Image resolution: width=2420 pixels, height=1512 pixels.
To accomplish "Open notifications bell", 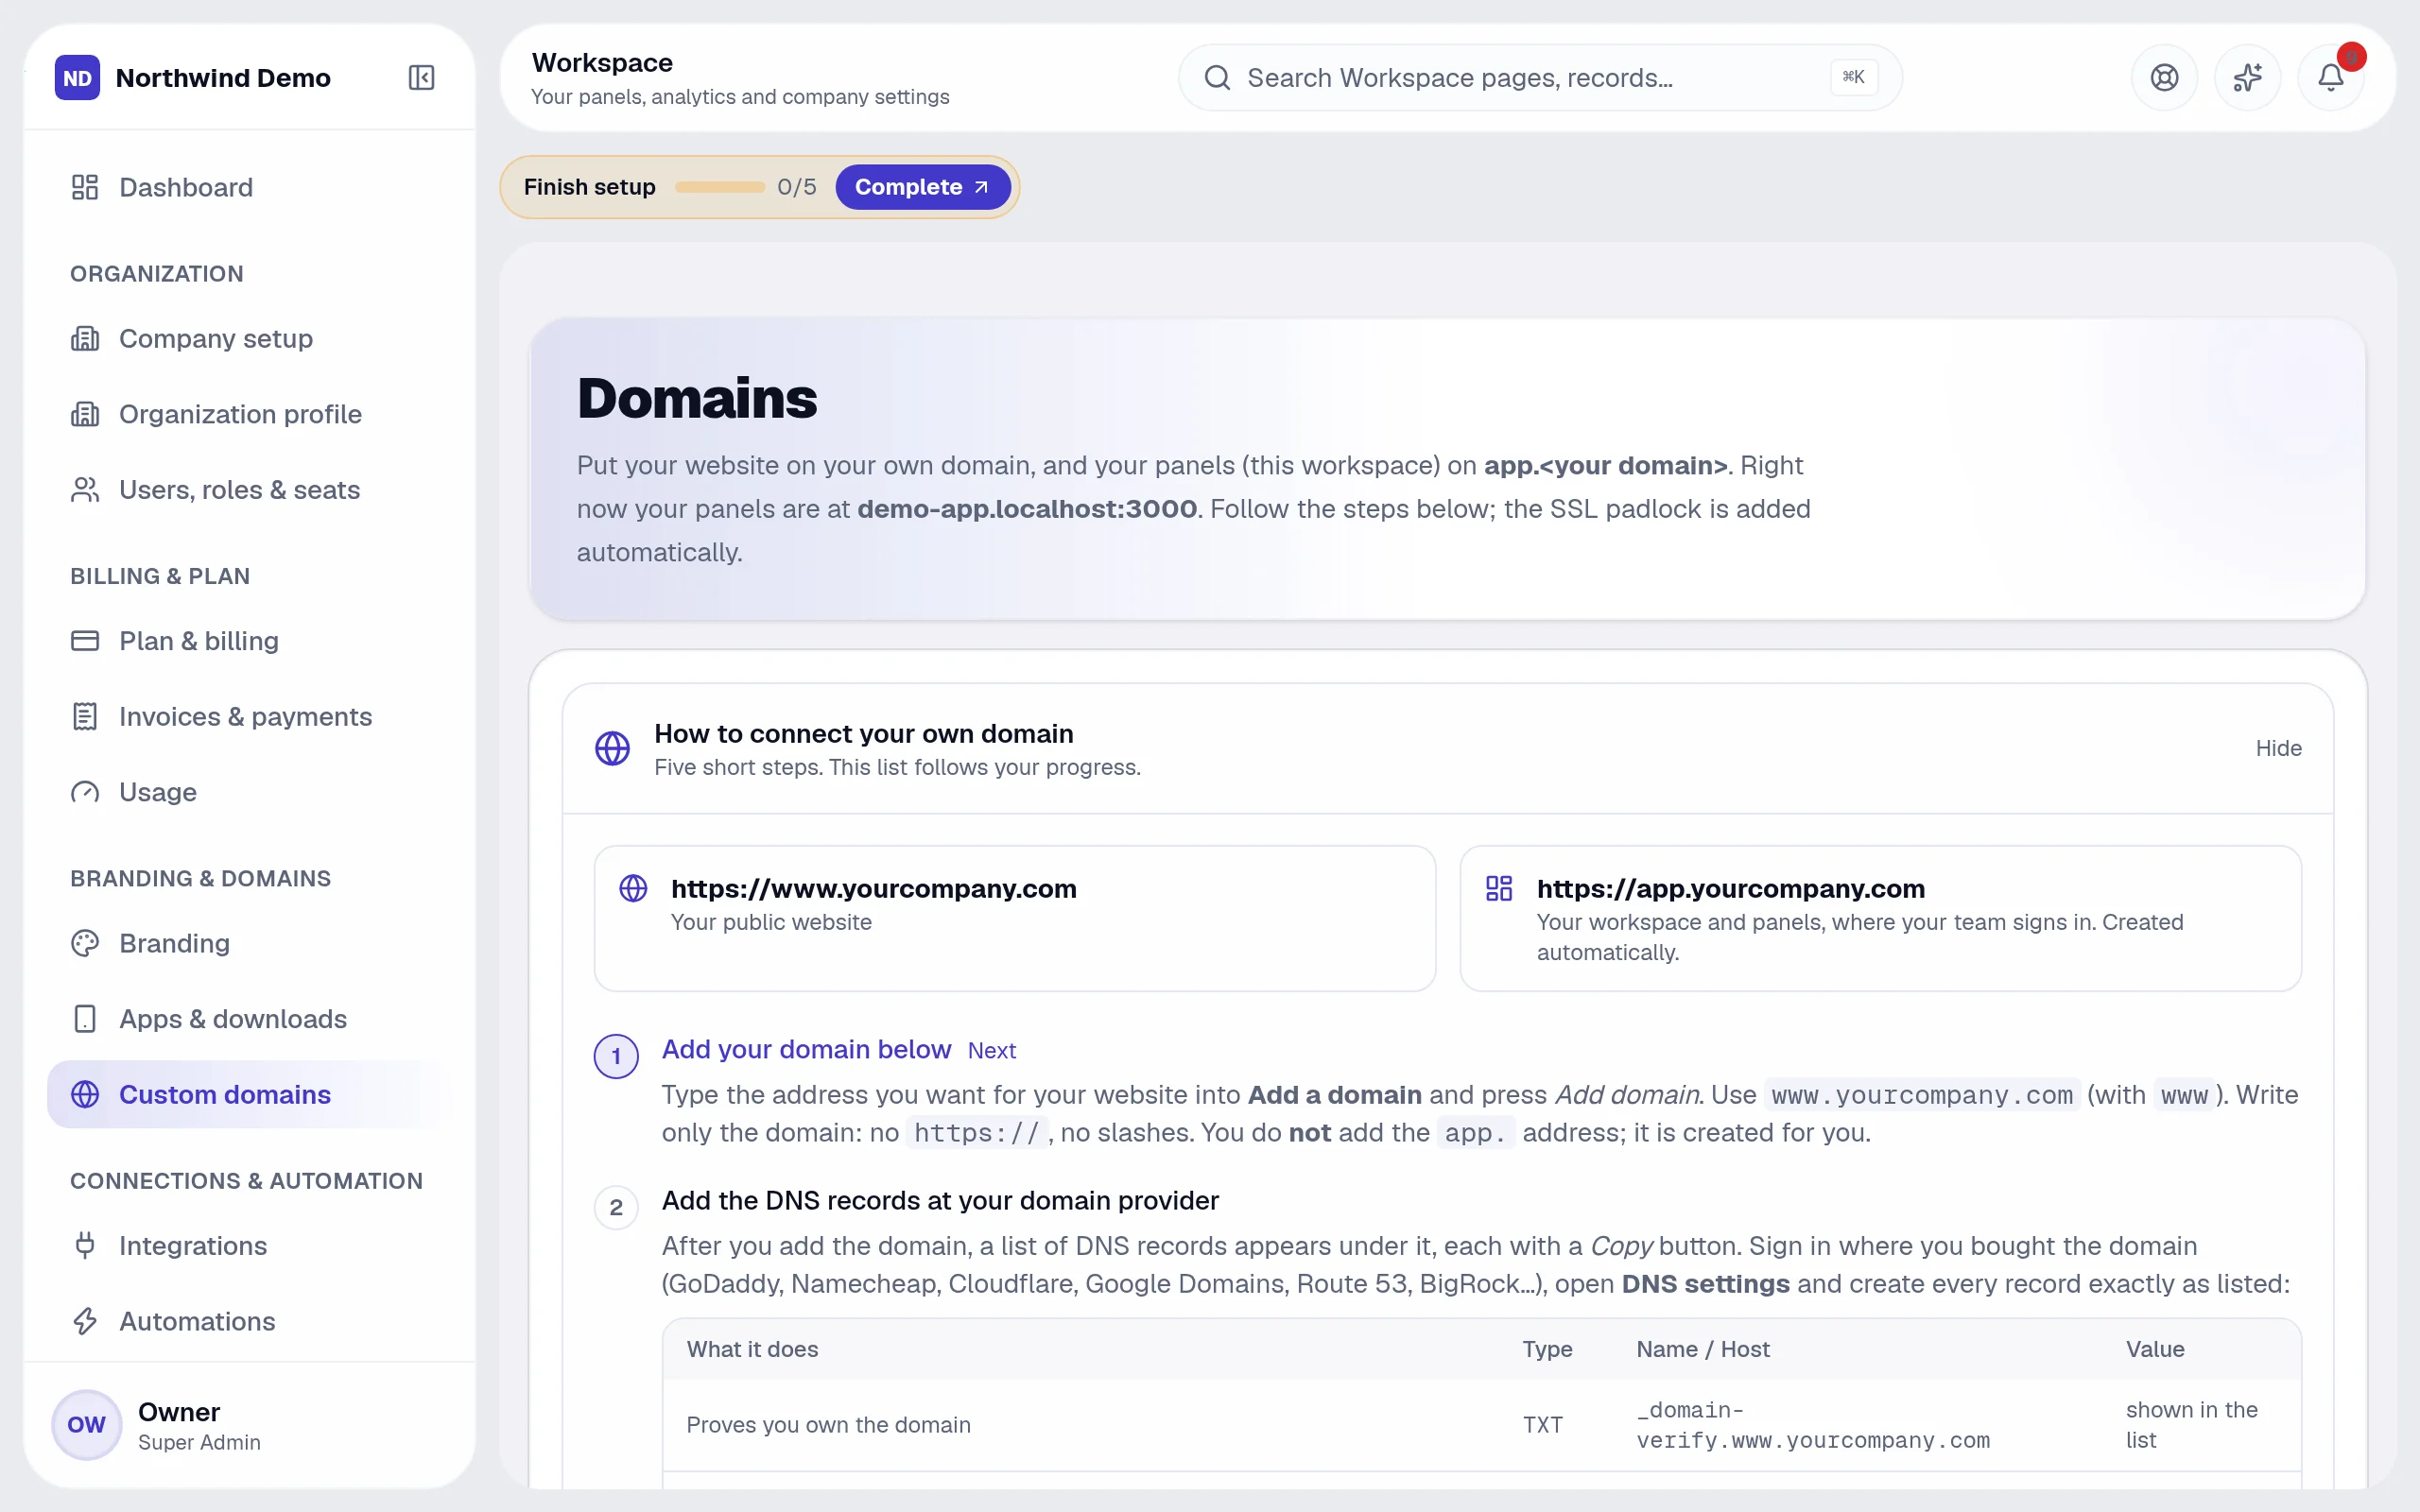I will [2330, 77].
